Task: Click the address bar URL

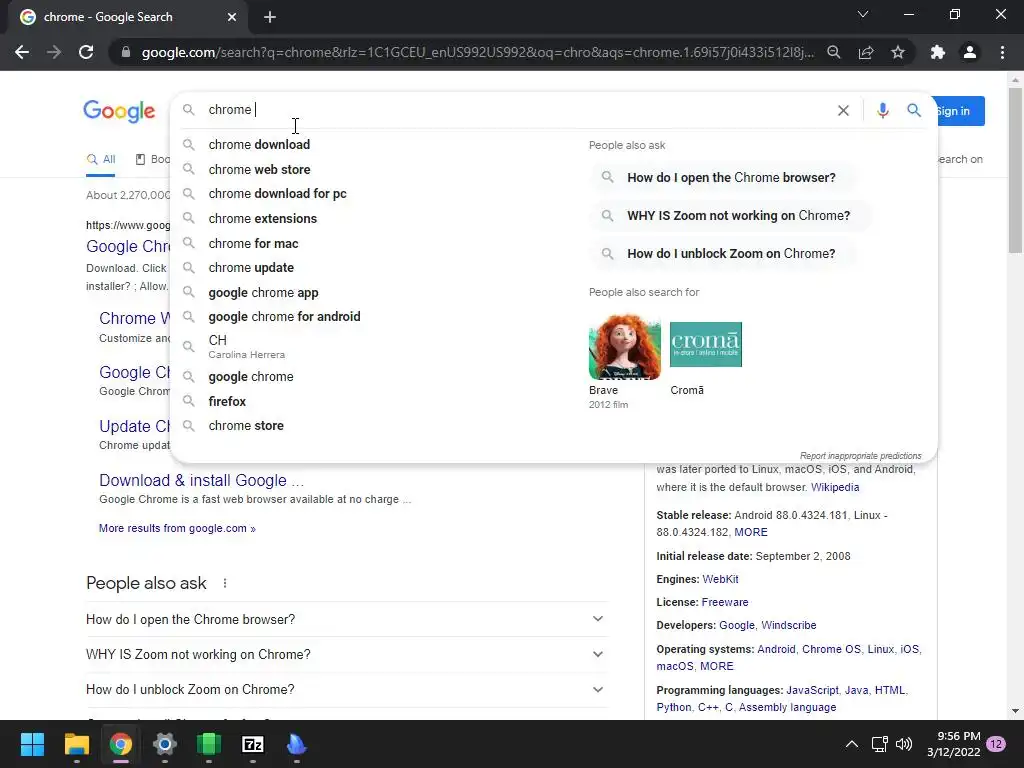Action: point(477,52)
